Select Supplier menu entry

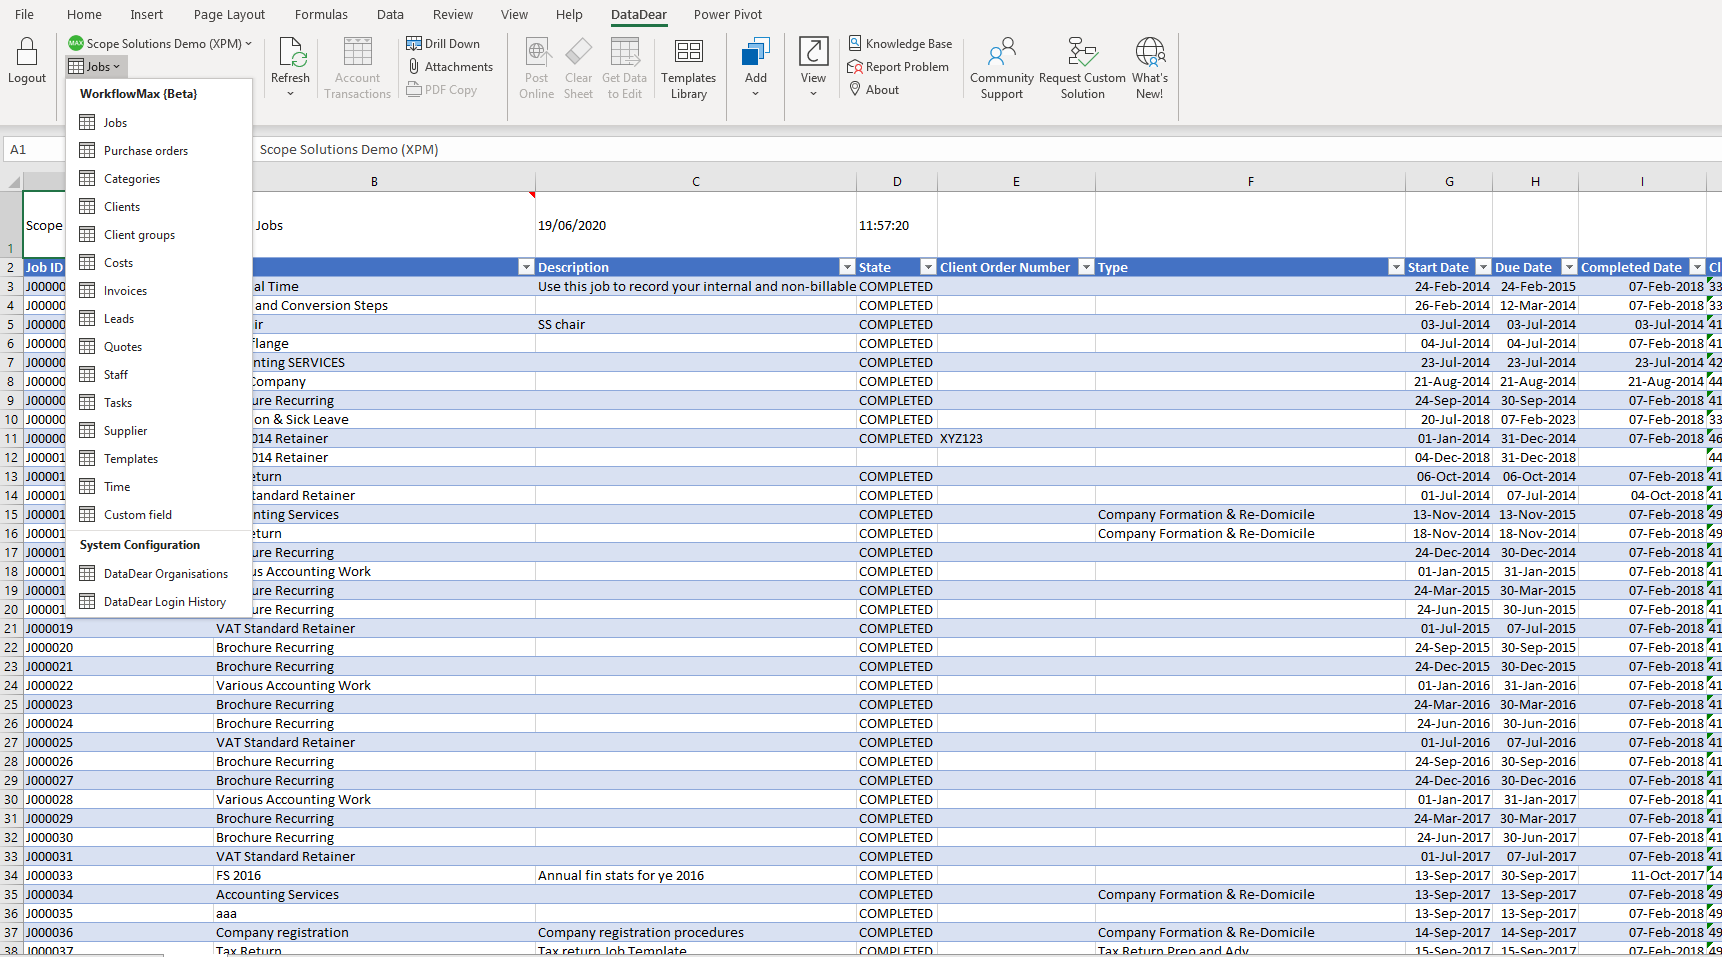point(159,431)
